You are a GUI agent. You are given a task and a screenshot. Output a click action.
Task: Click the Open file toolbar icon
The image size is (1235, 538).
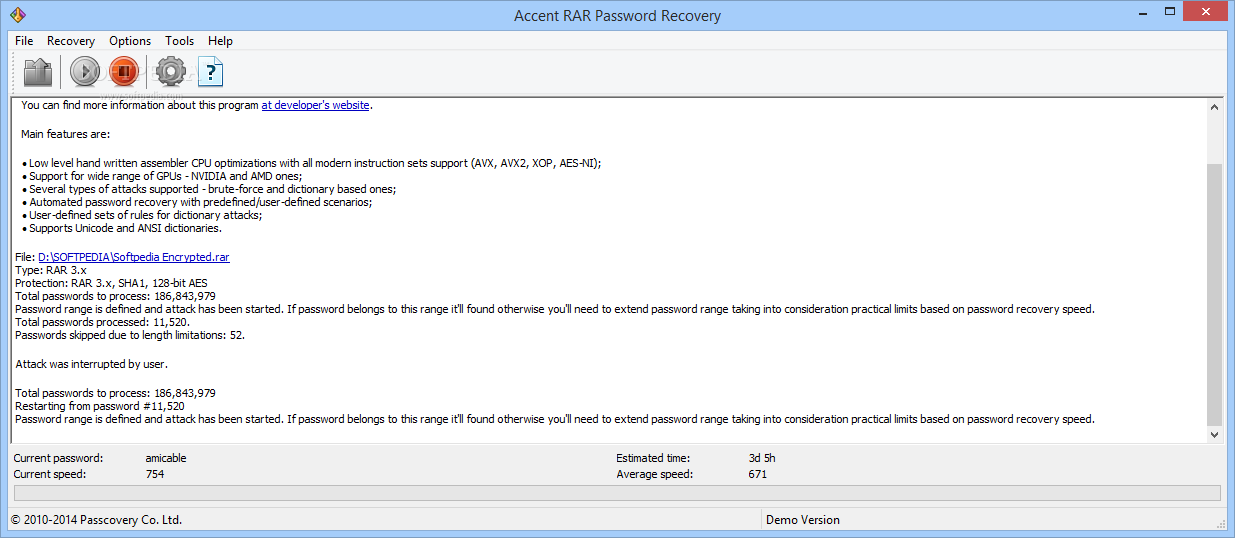(x=38, y=72)
